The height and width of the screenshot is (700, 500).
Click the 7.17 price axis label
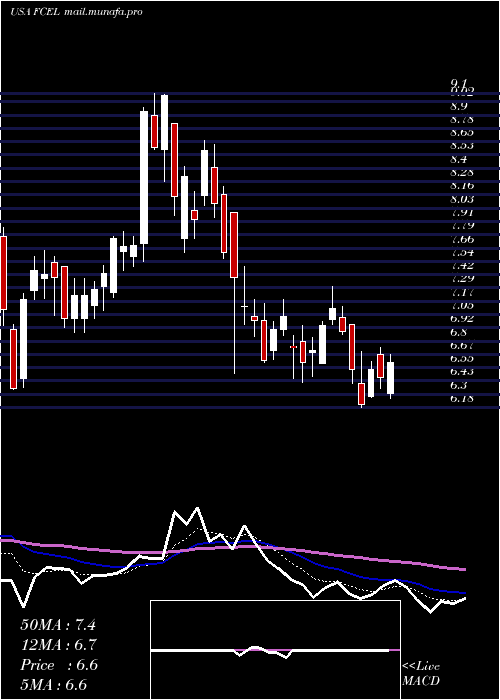tap(462, 292)
